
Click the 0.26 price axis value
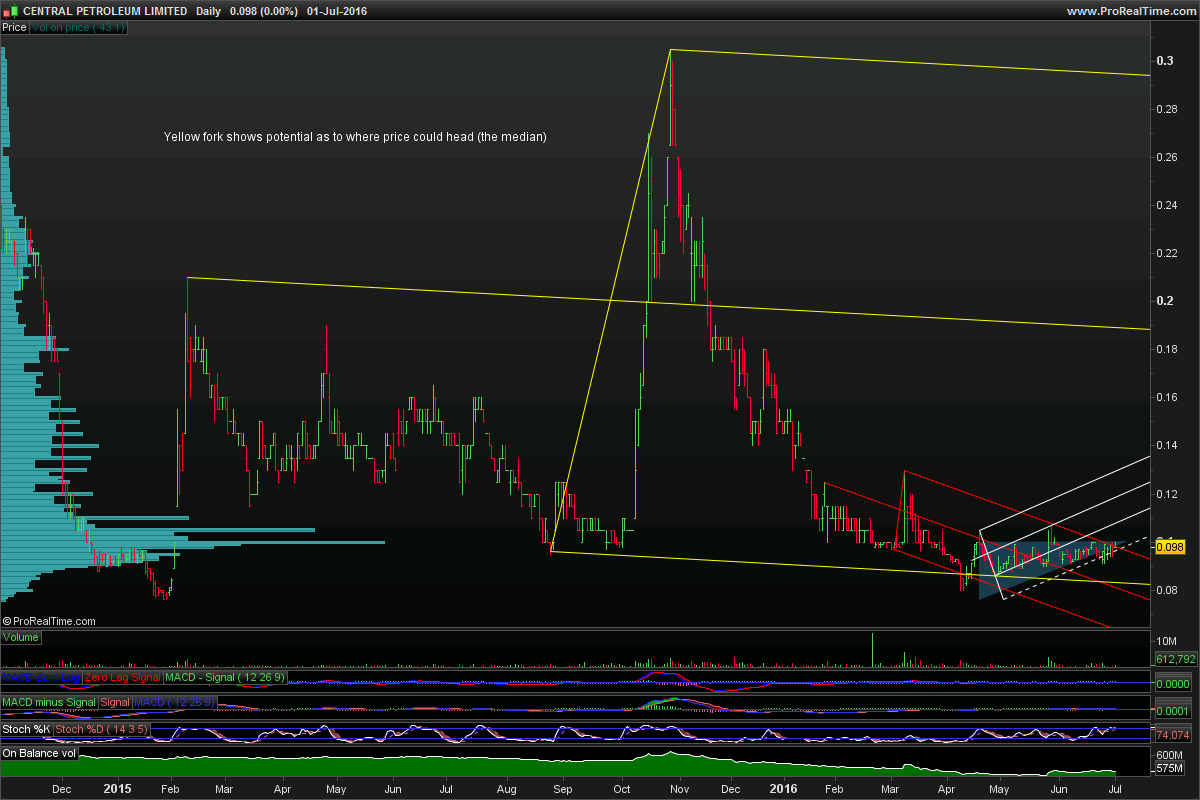click(1168, 157)
